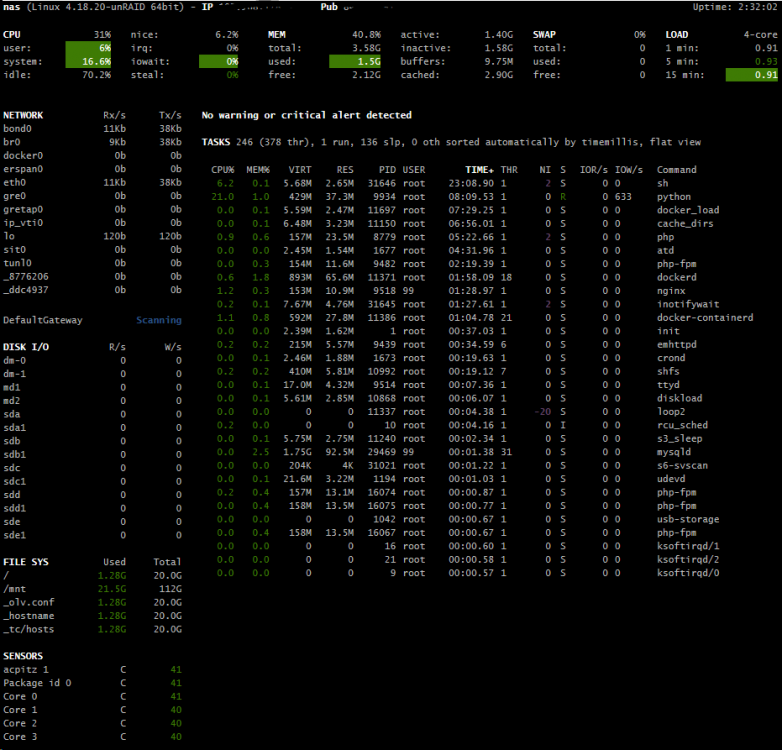Select the shfs process name
Screen dimensions: 782x750
668,372
